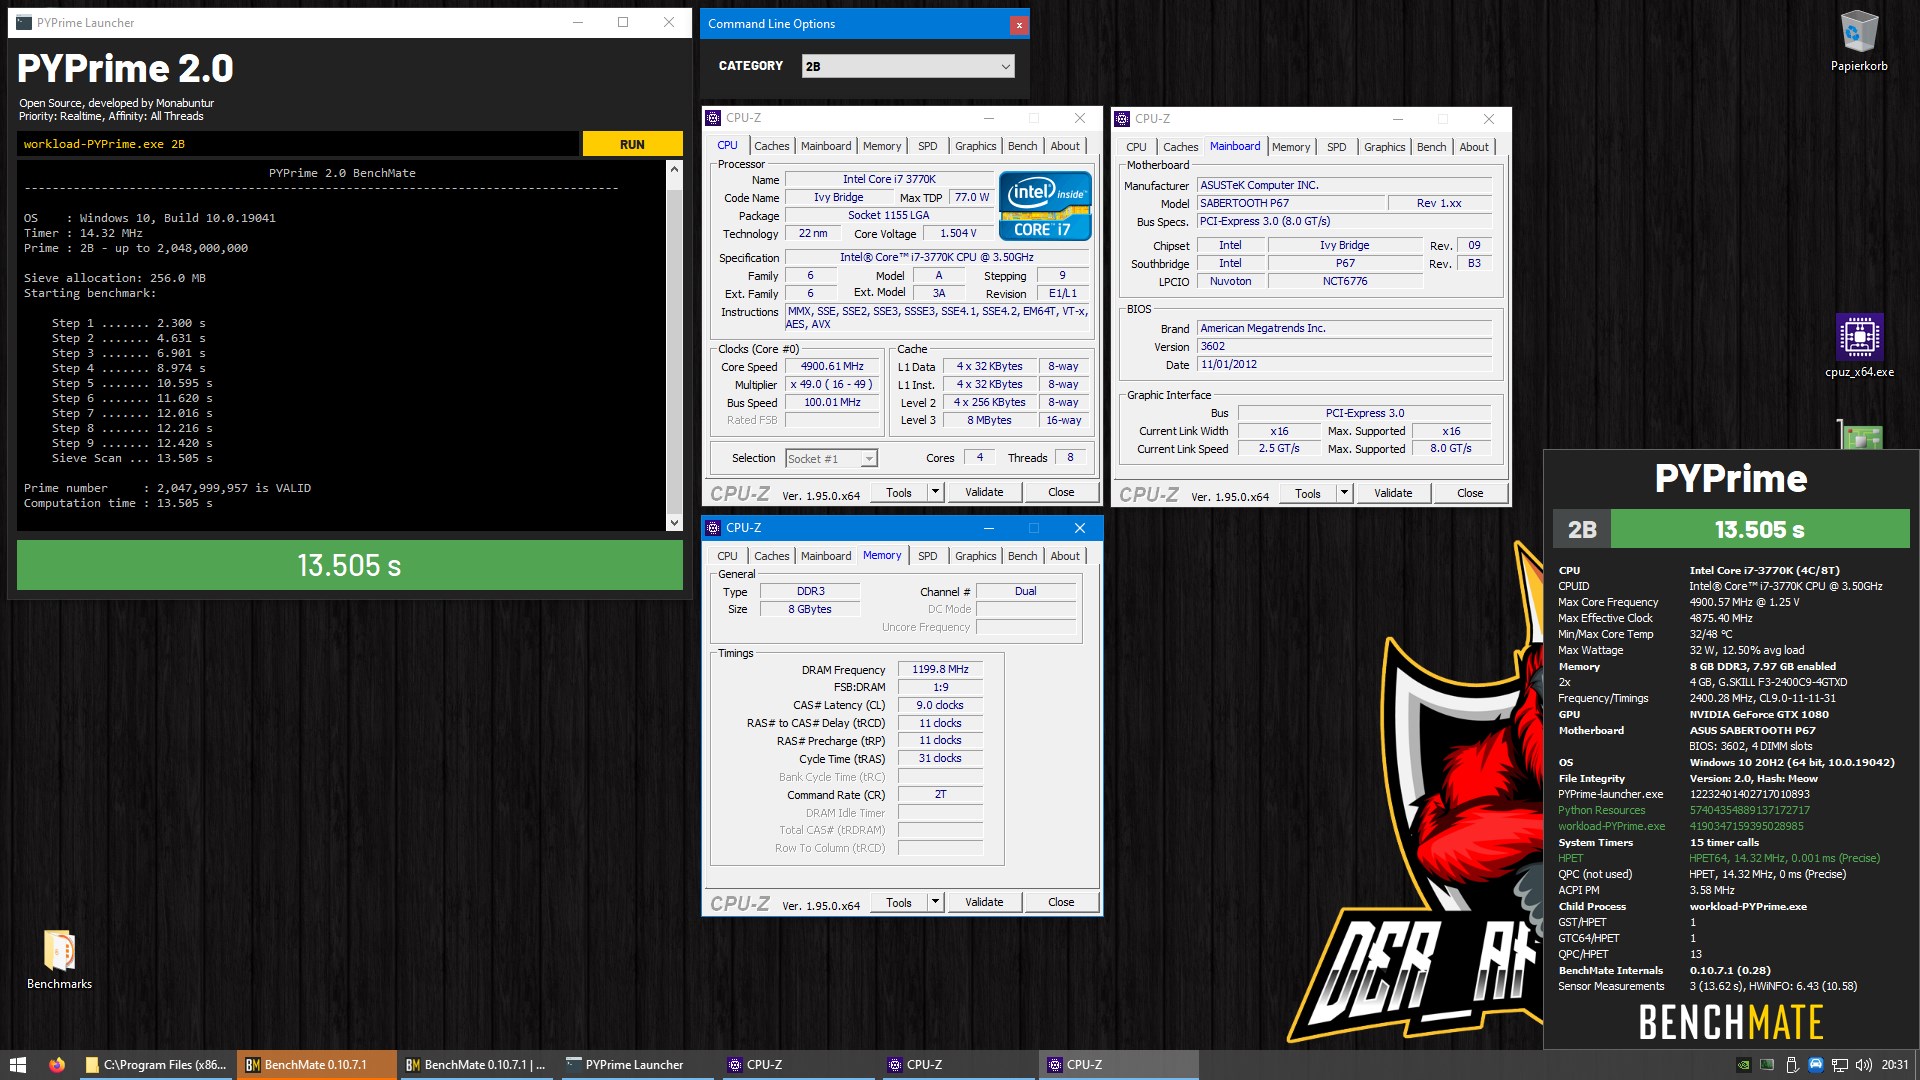Screen dimensions: 1920x1080
Task: Click the workload-PYPrime.exe 2B command field
Action: tap(297, 144)
